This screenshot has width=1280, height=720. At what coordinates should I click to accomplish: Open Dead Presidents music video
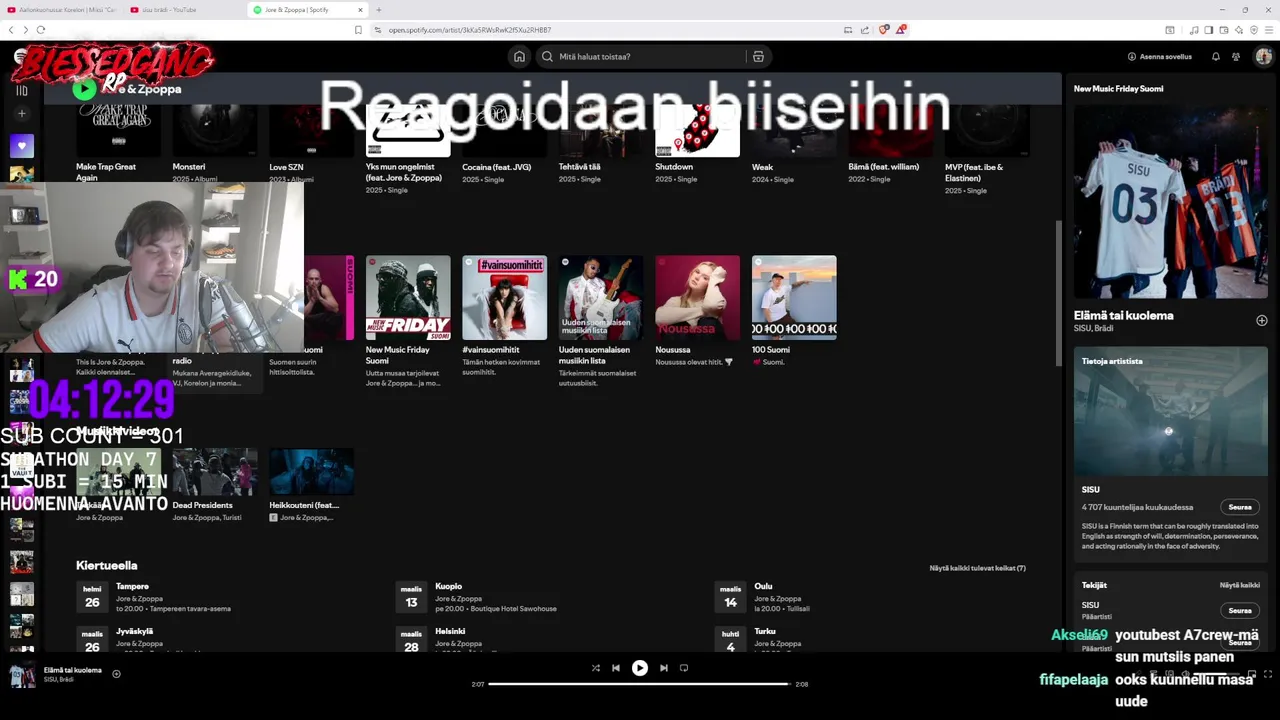[214, 485]
